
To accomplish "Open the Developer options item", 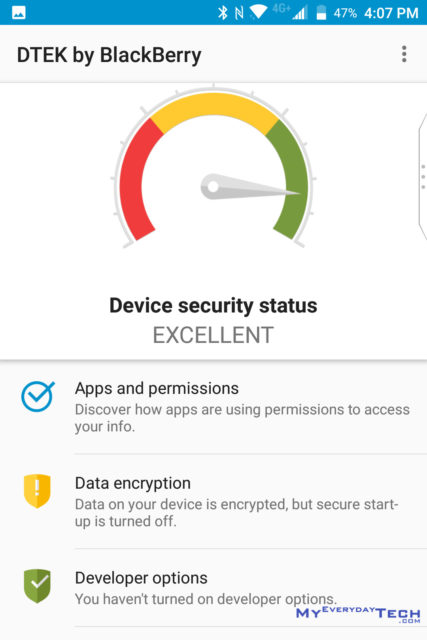I will click(214, 588).
